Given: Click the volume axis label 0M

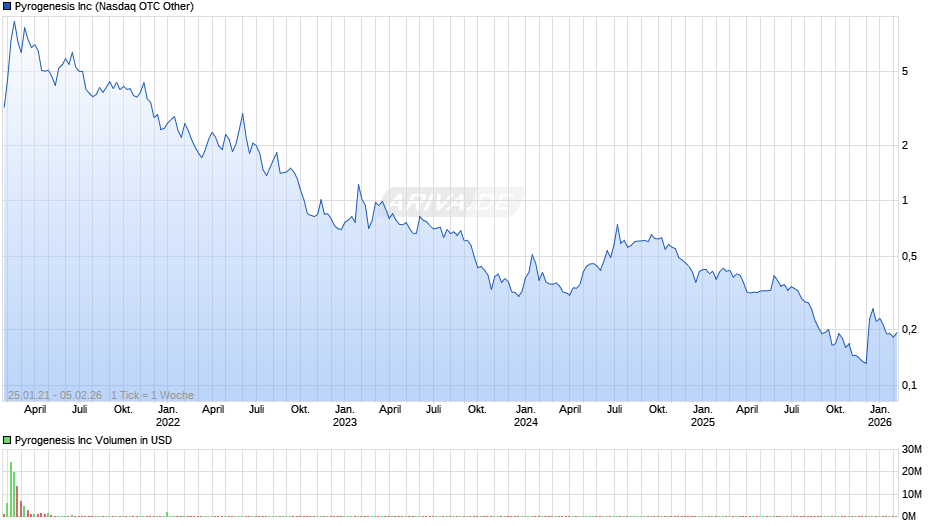Looking at the screenshot, I should (909, 516).
